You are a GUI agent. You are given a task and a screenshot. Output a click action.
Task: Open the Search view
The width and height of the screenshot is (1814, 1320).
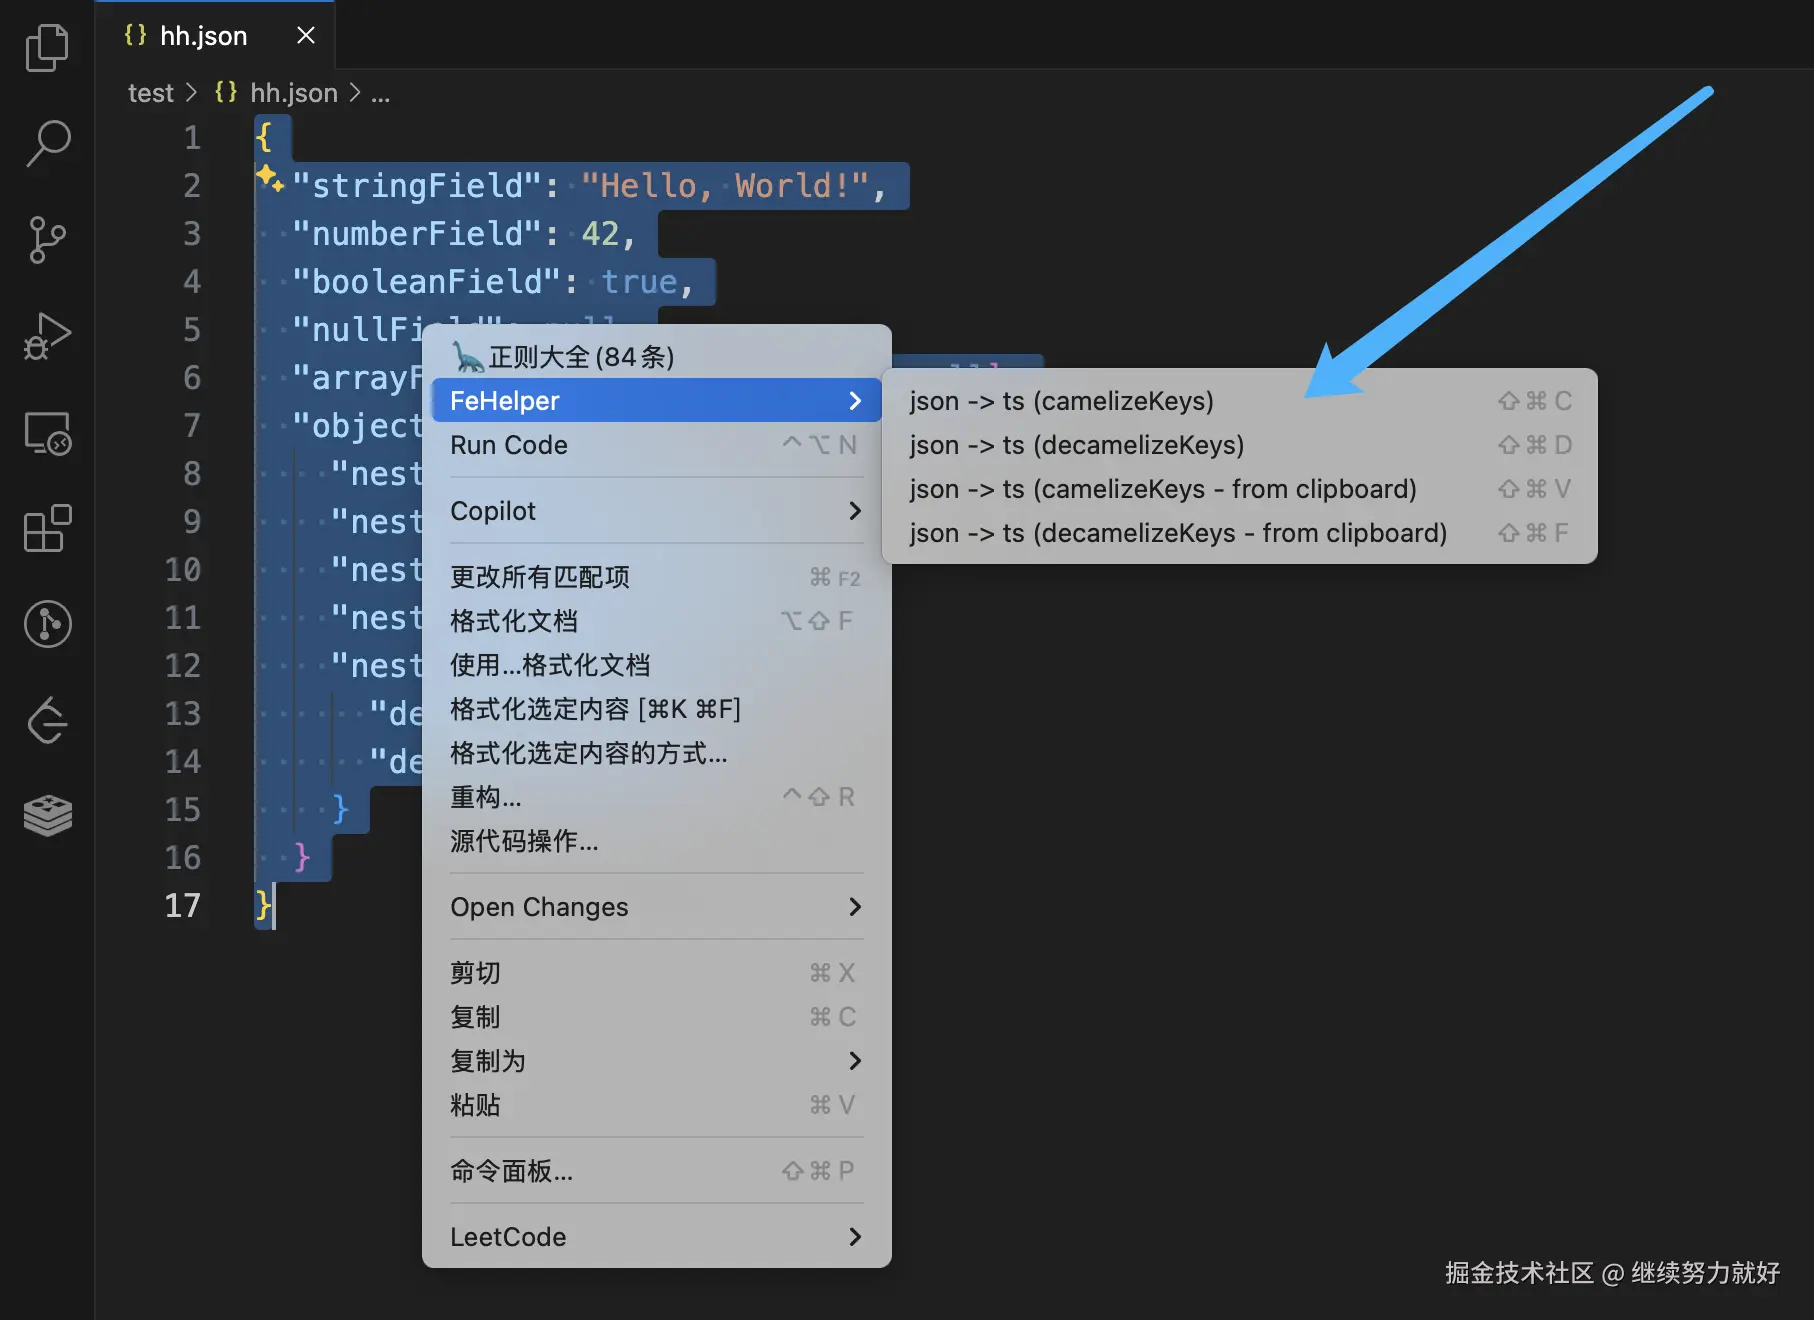pos(47,143)
